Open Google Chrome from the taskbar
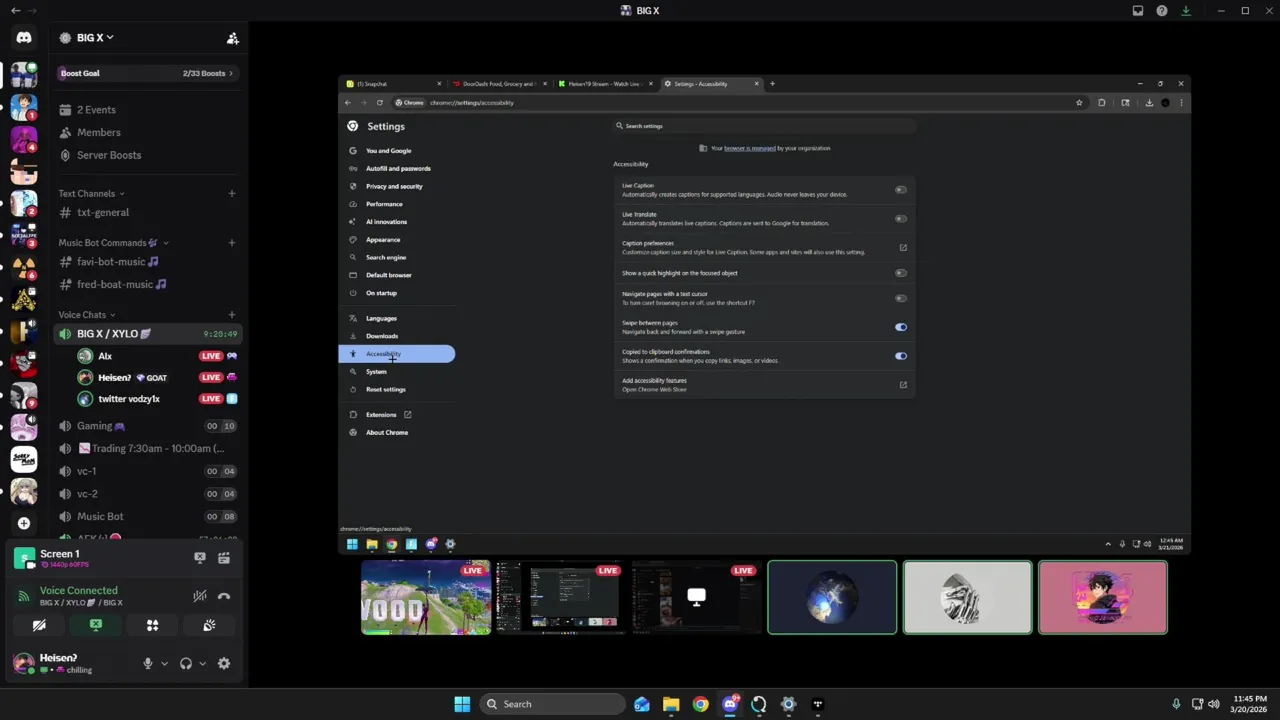Screen dimensions: 1280x720 [x=700, y=704]
